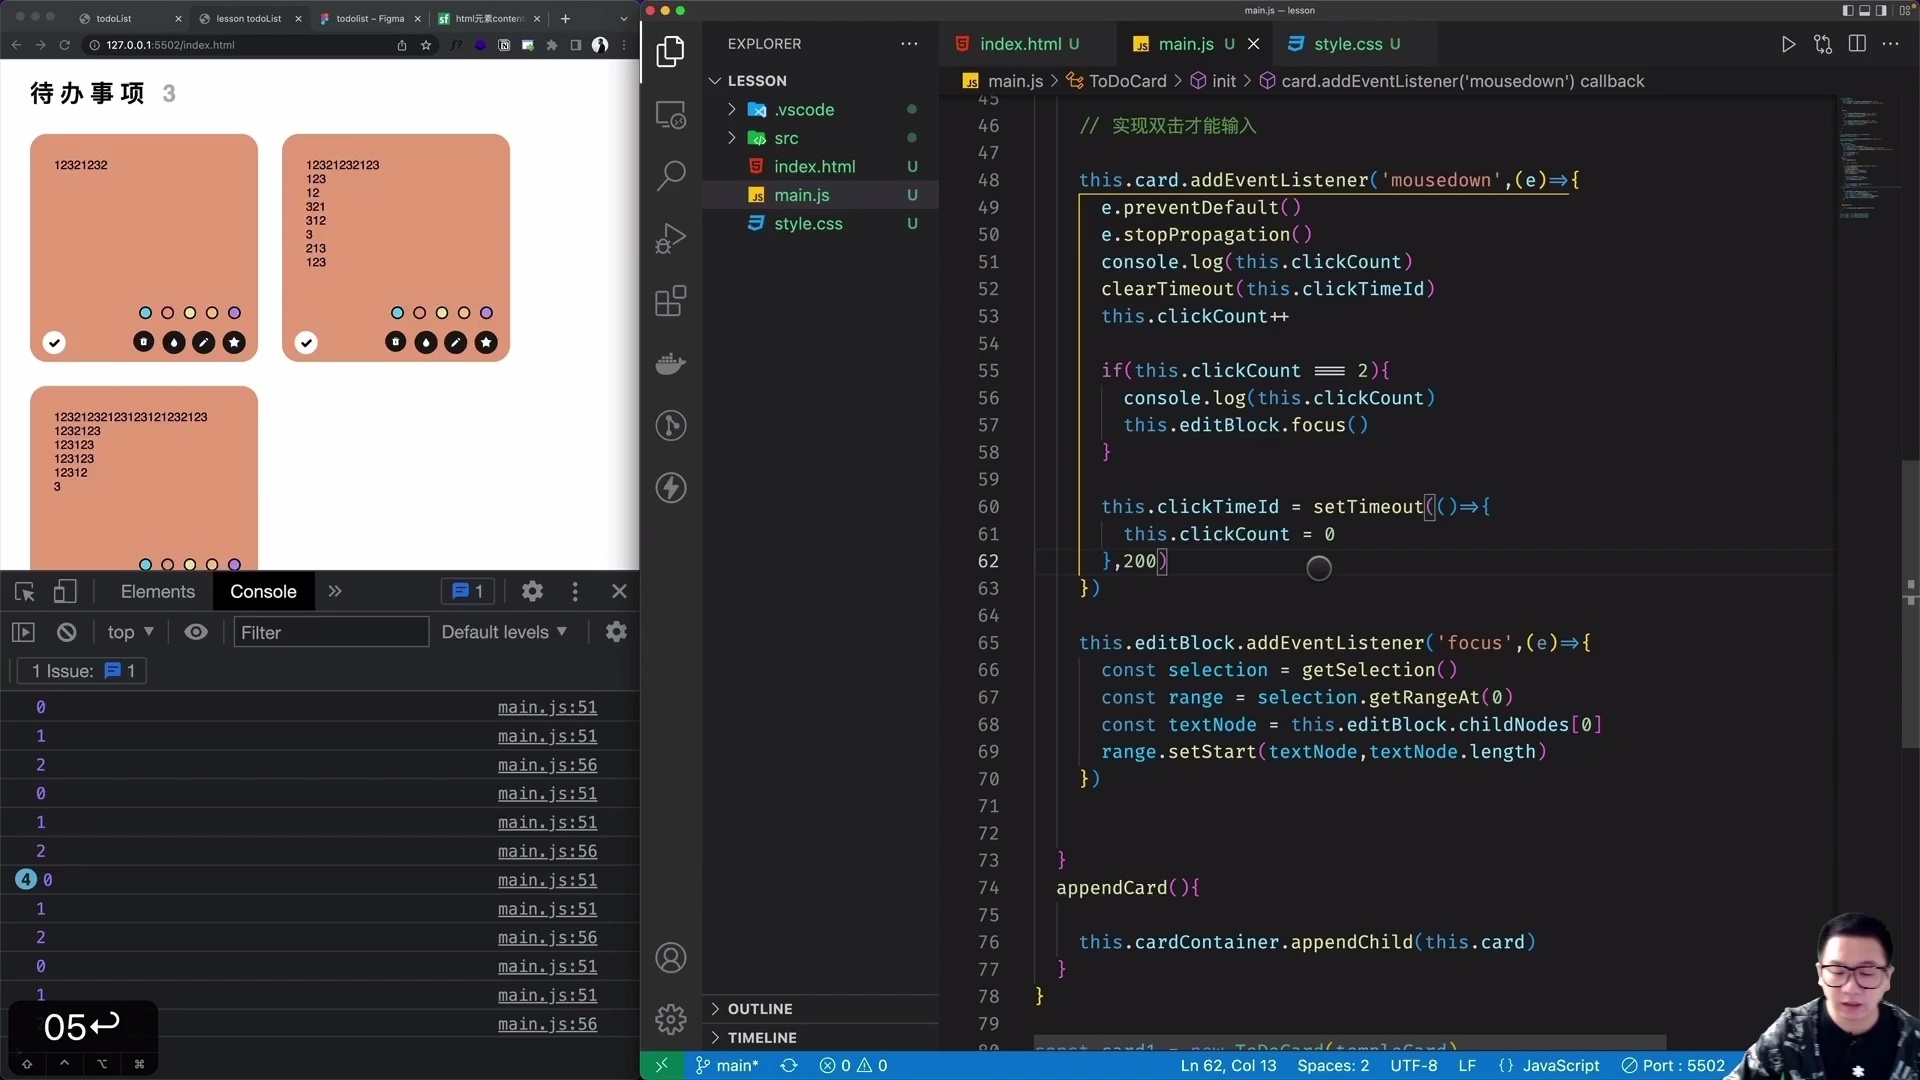
Task: Open the Extensions view
Action: coord(671,300)
